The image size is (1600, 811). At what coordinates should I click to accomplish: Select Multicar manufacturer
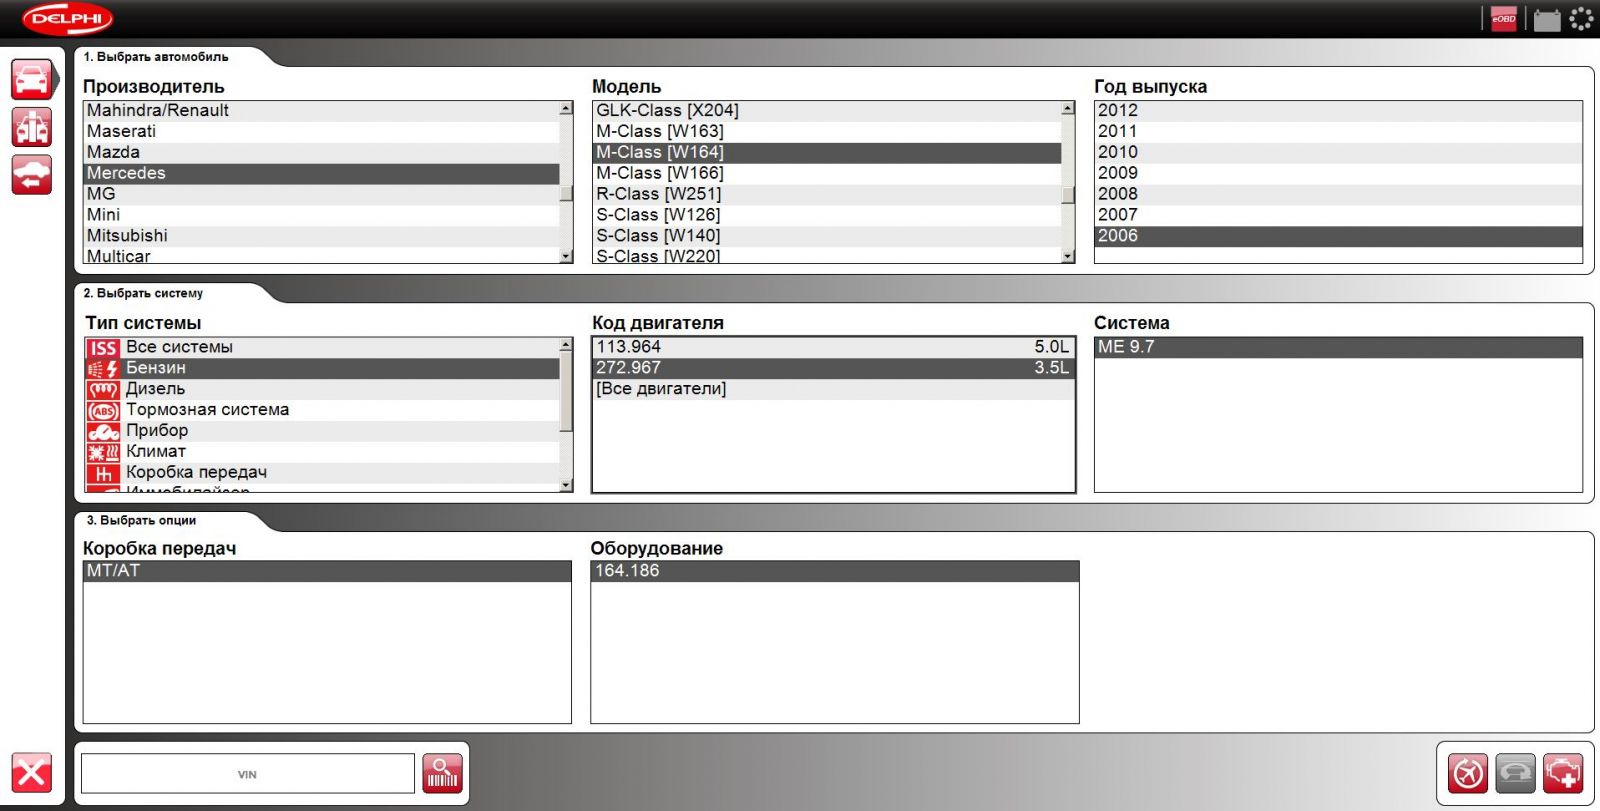pos(321,255)
